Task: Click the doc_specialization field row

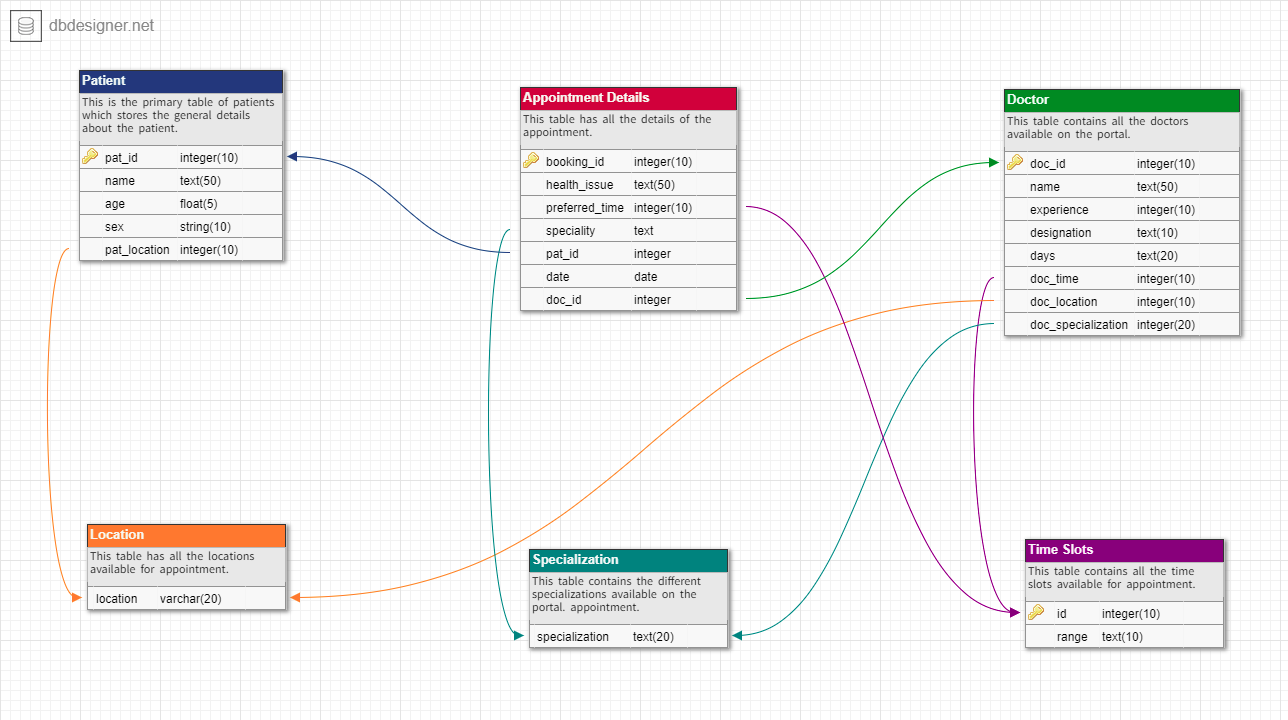Action: click(1122, 324)
